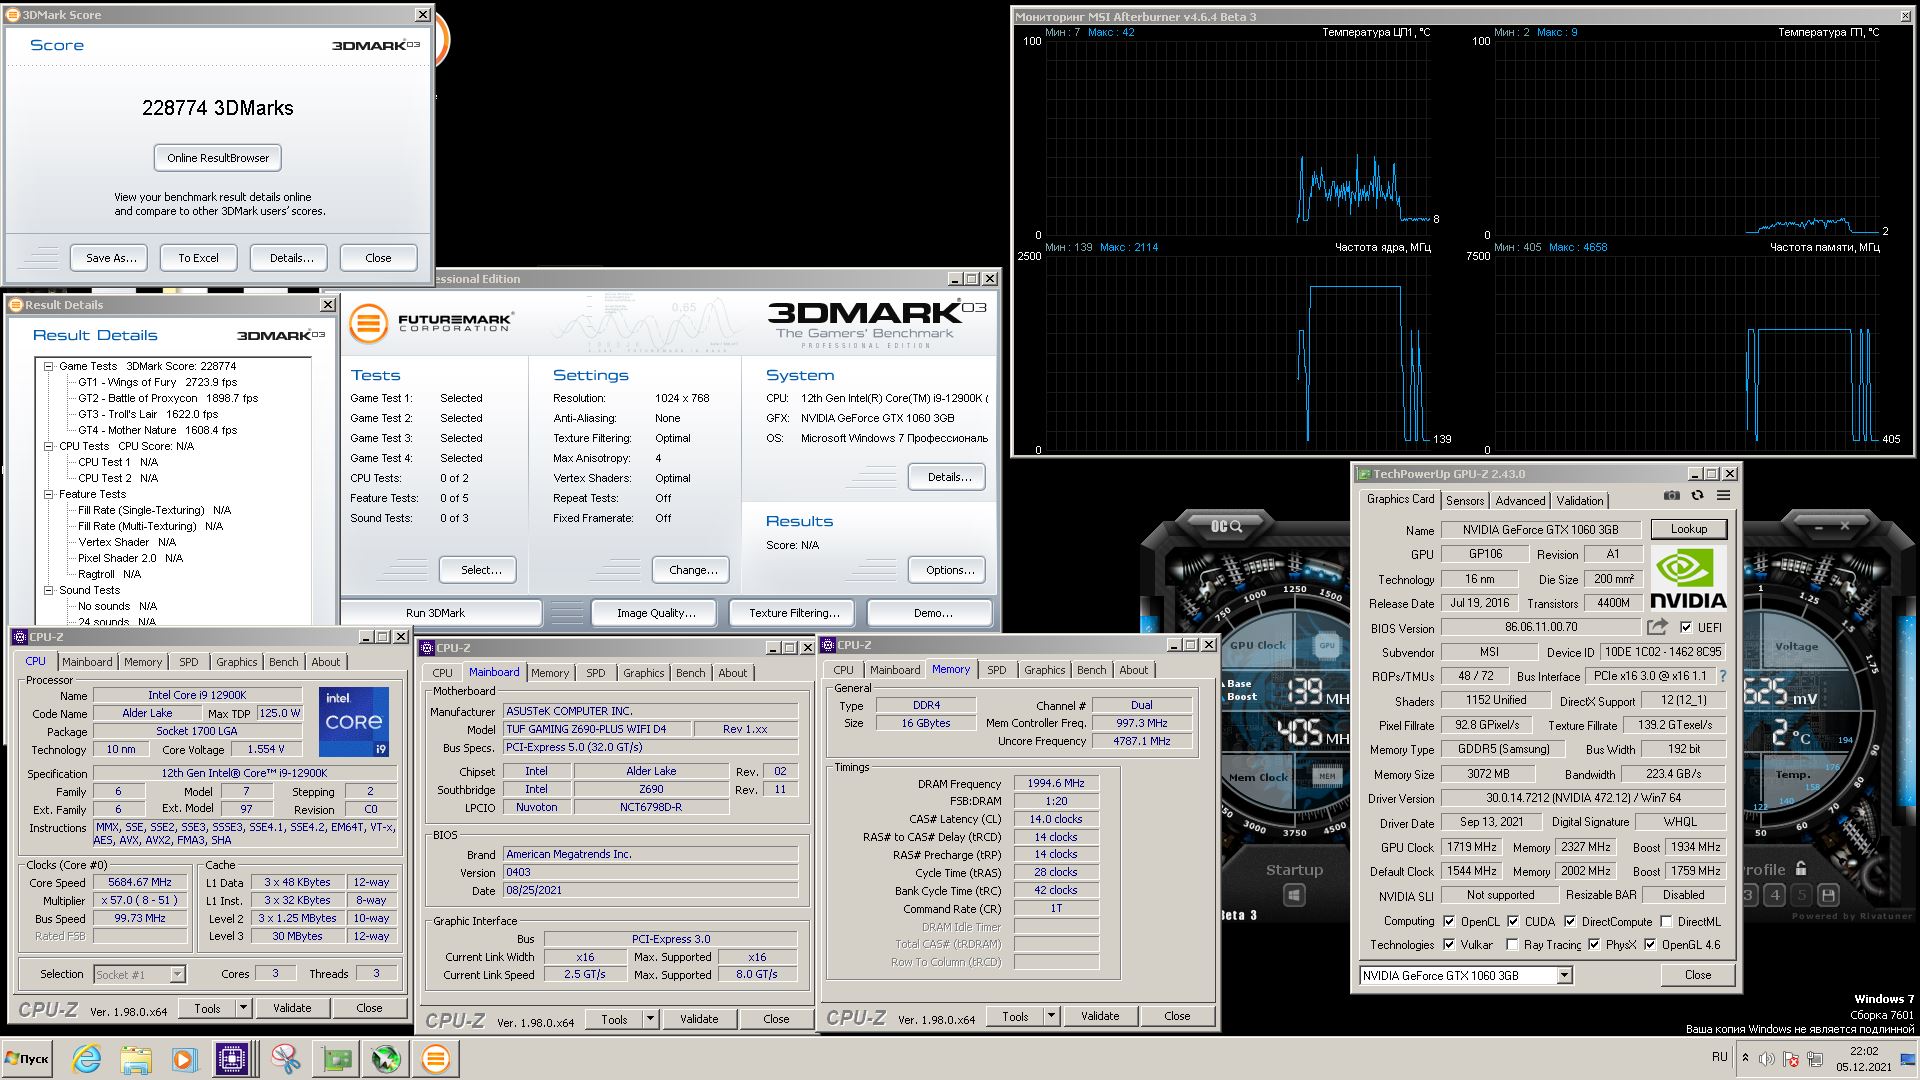
Task: Collapse the Game Tests tree node
Action: click(48, 366)
